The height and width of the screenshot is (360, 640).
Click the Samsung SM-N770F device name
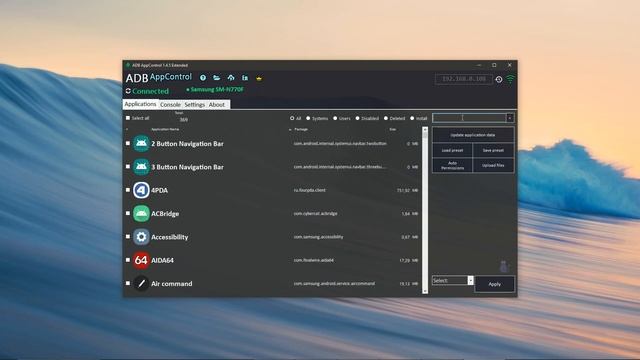click(217, 89)
